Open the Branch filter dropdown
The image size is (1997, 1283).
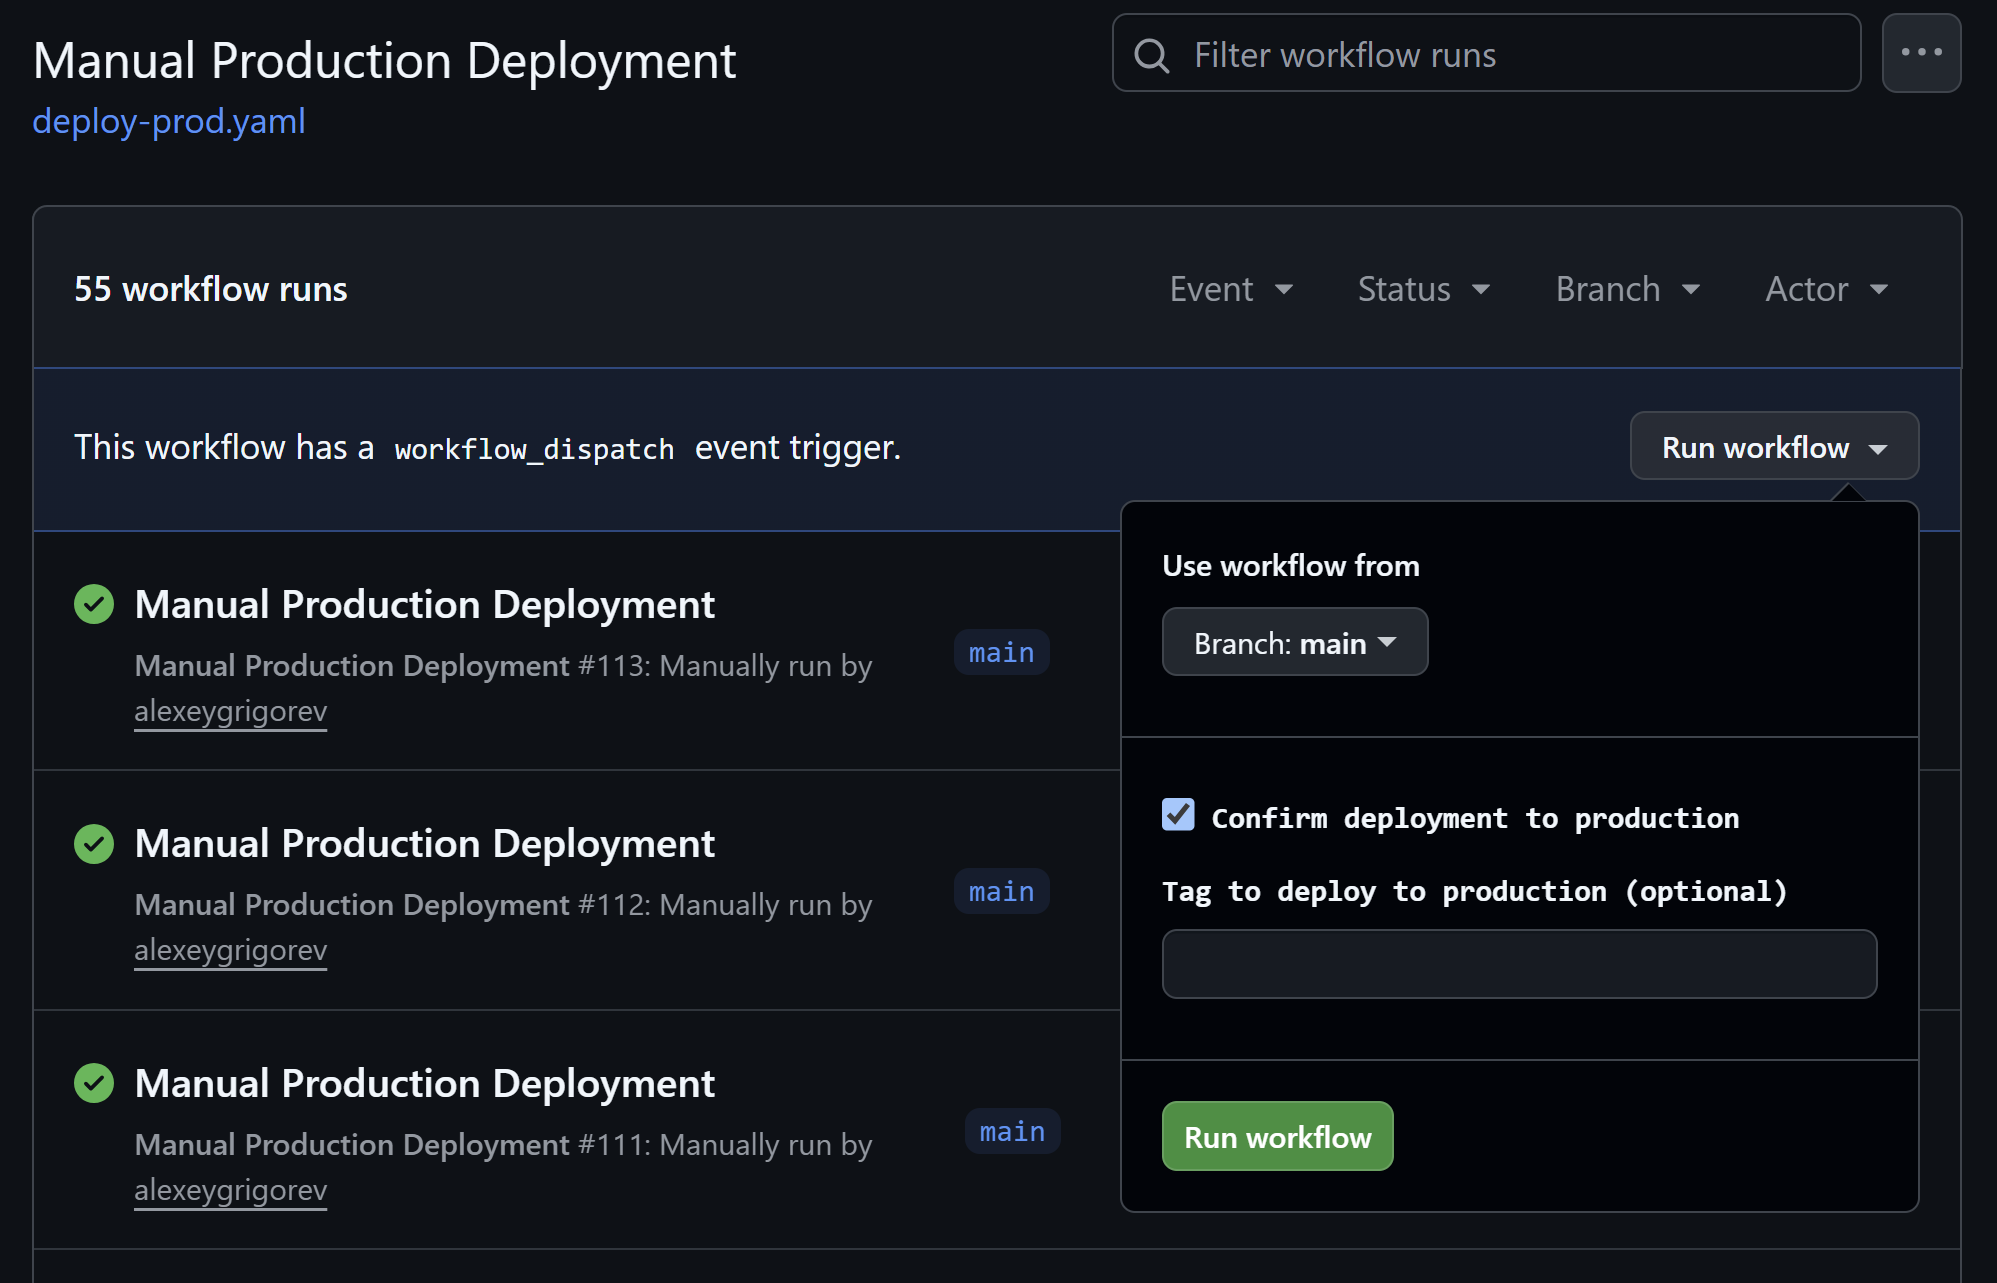coord(1628,289)
